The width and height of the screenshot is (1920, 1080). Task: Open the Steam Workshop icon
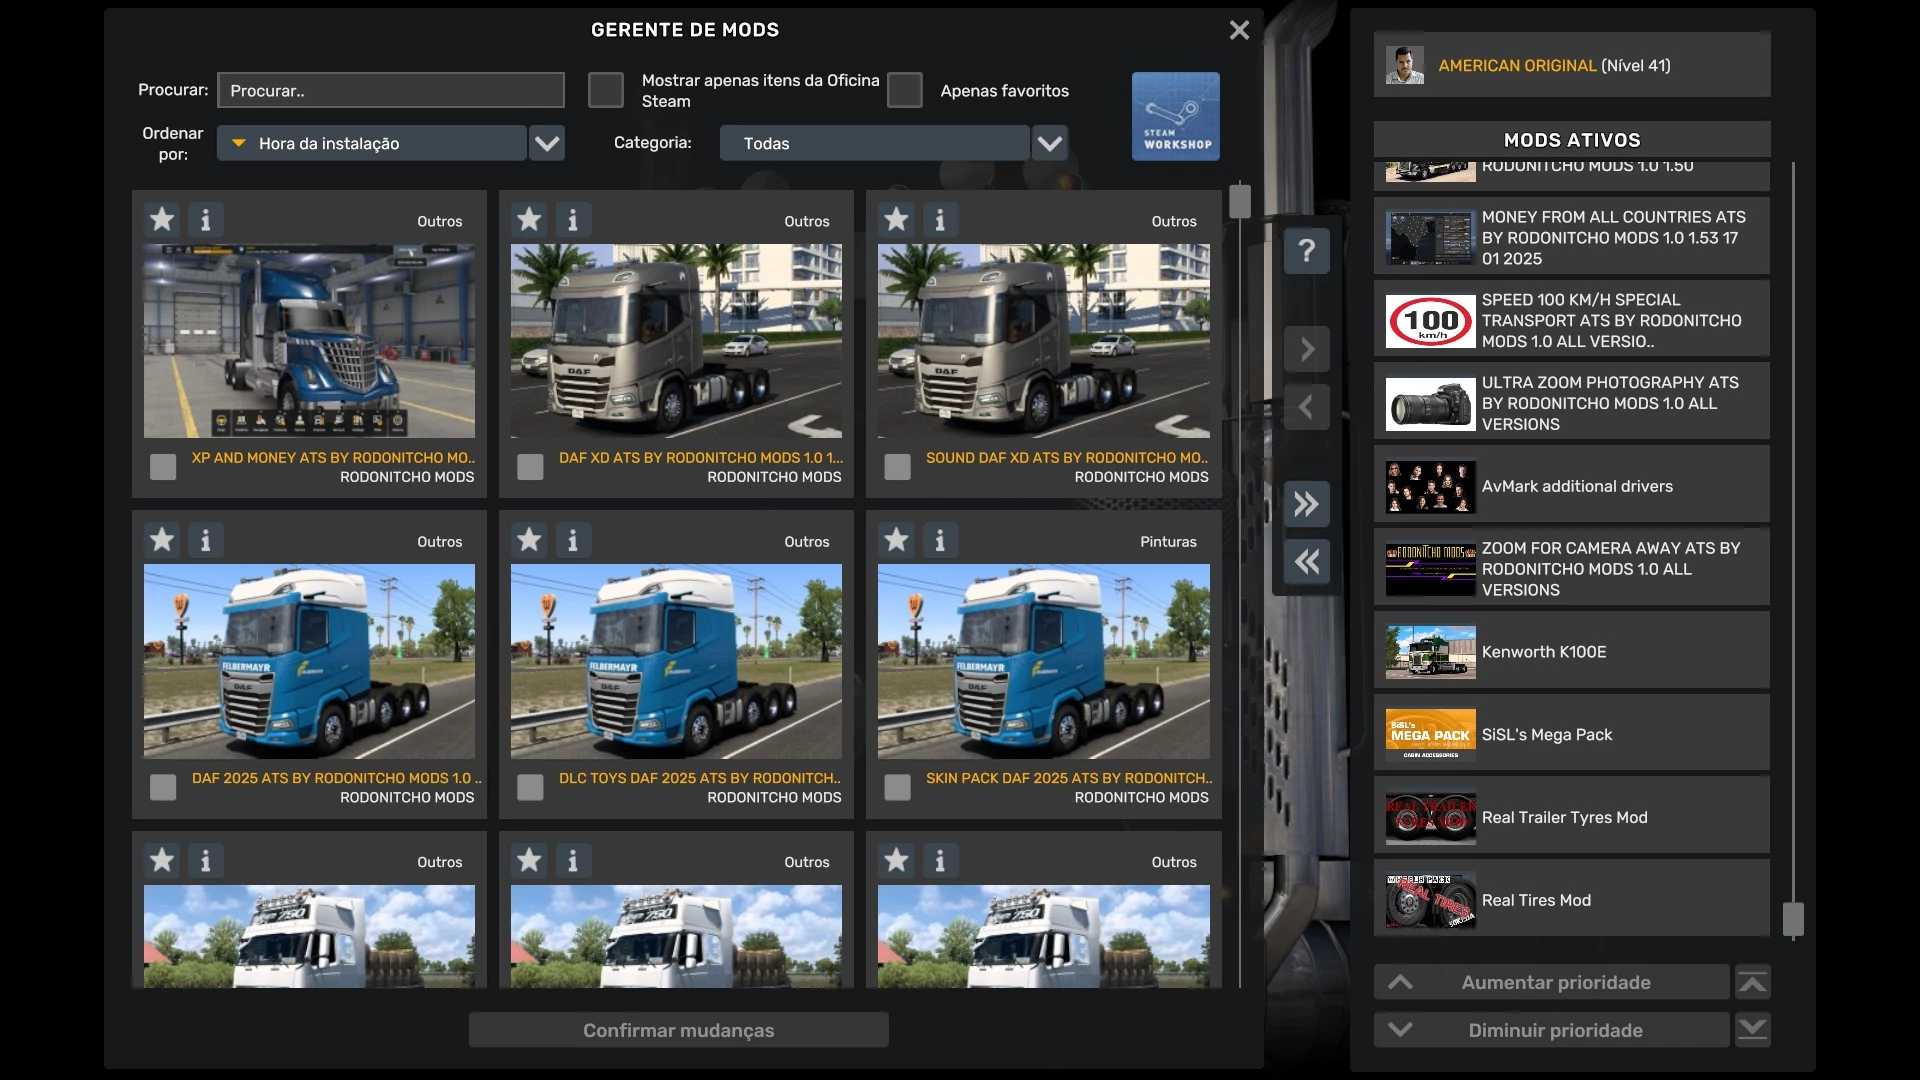tap(1175, 116)
